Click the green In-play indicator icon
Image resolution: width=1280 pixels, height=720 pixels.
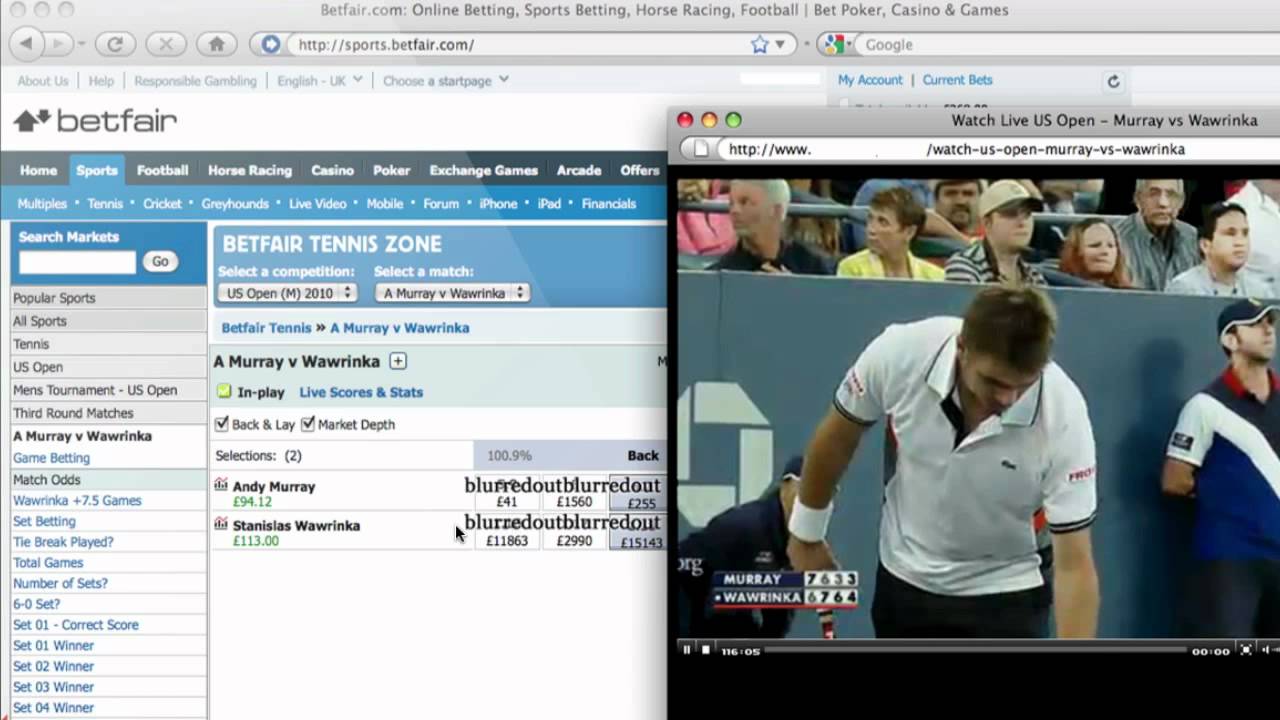click(224, 392)
